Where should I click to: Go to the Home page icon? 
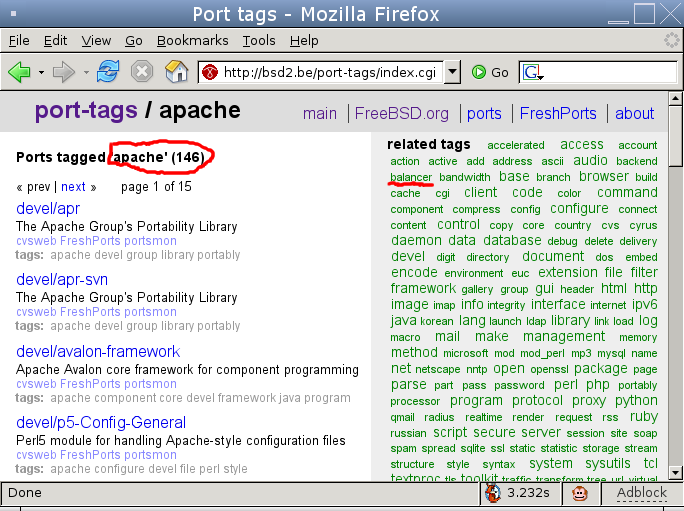(176, 72)
